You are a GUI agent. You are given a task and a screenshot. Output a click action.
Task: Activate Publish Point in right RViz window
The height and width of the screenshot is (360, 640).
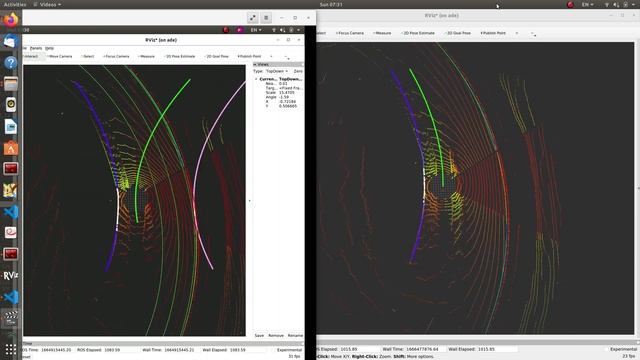point(493,33)
